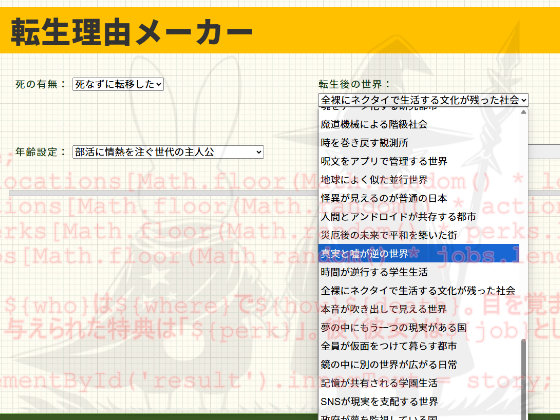Collapse the 転生後の世界 dropdown
The image size is (560, 420).
423,100
